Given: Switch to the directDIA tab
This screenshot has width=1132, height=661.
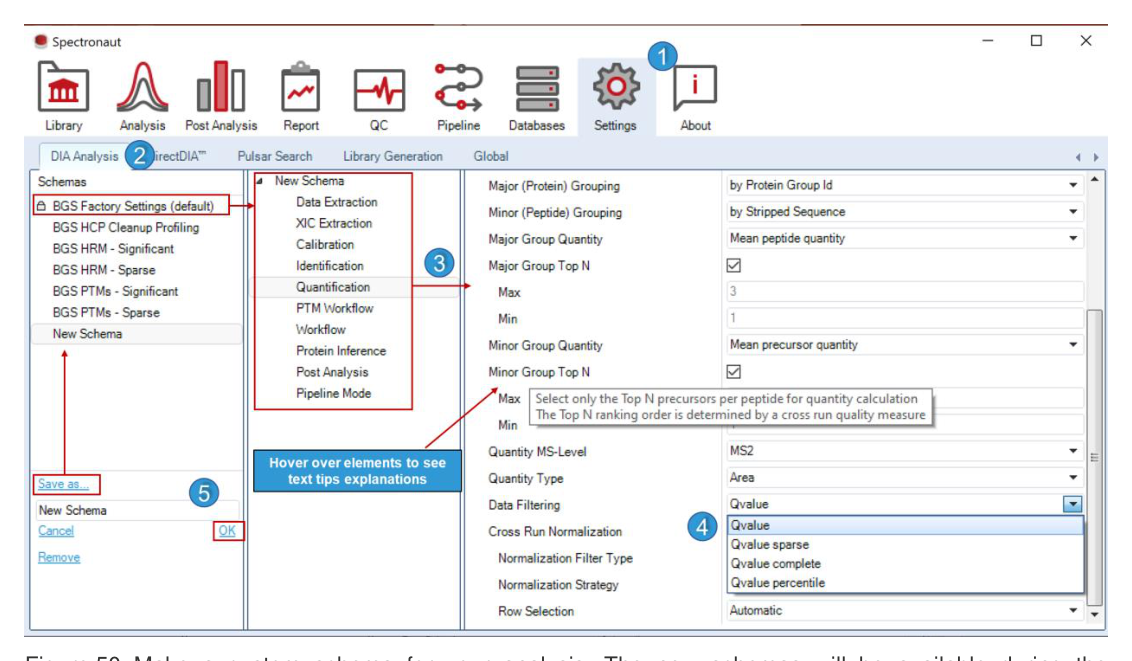Looking at the screenshot, I should [179, 156].
